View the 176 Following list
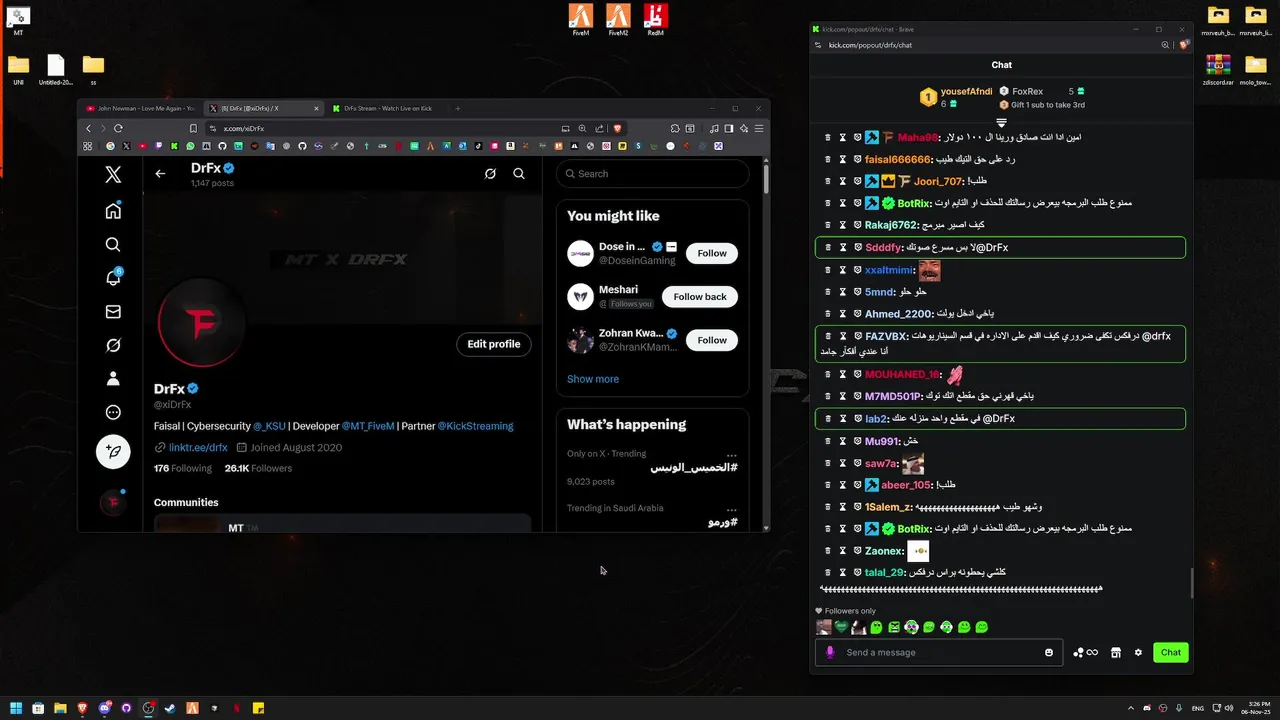 (x=183, y=468)
